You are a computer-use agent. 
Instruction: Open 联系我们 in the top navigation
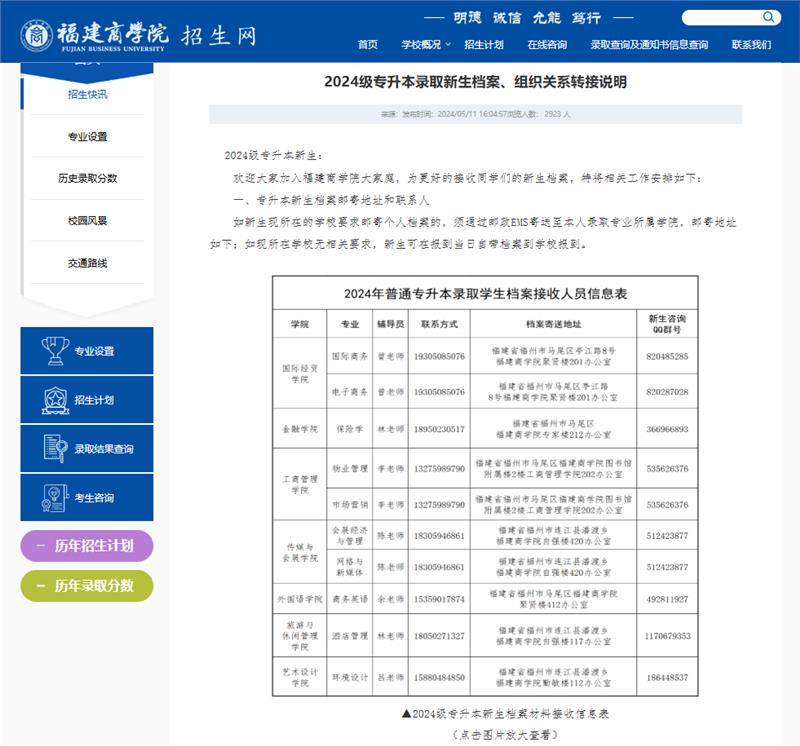click(751, 44)
